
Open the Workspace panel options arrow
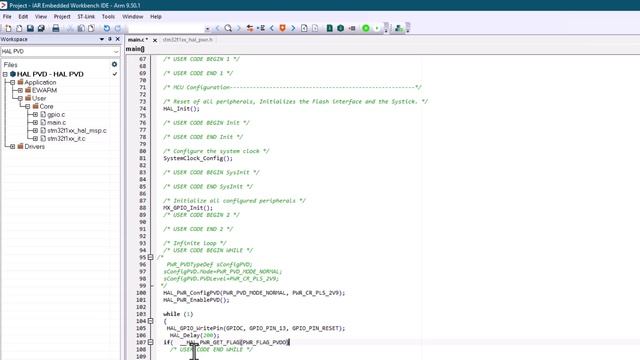(102, 39)
